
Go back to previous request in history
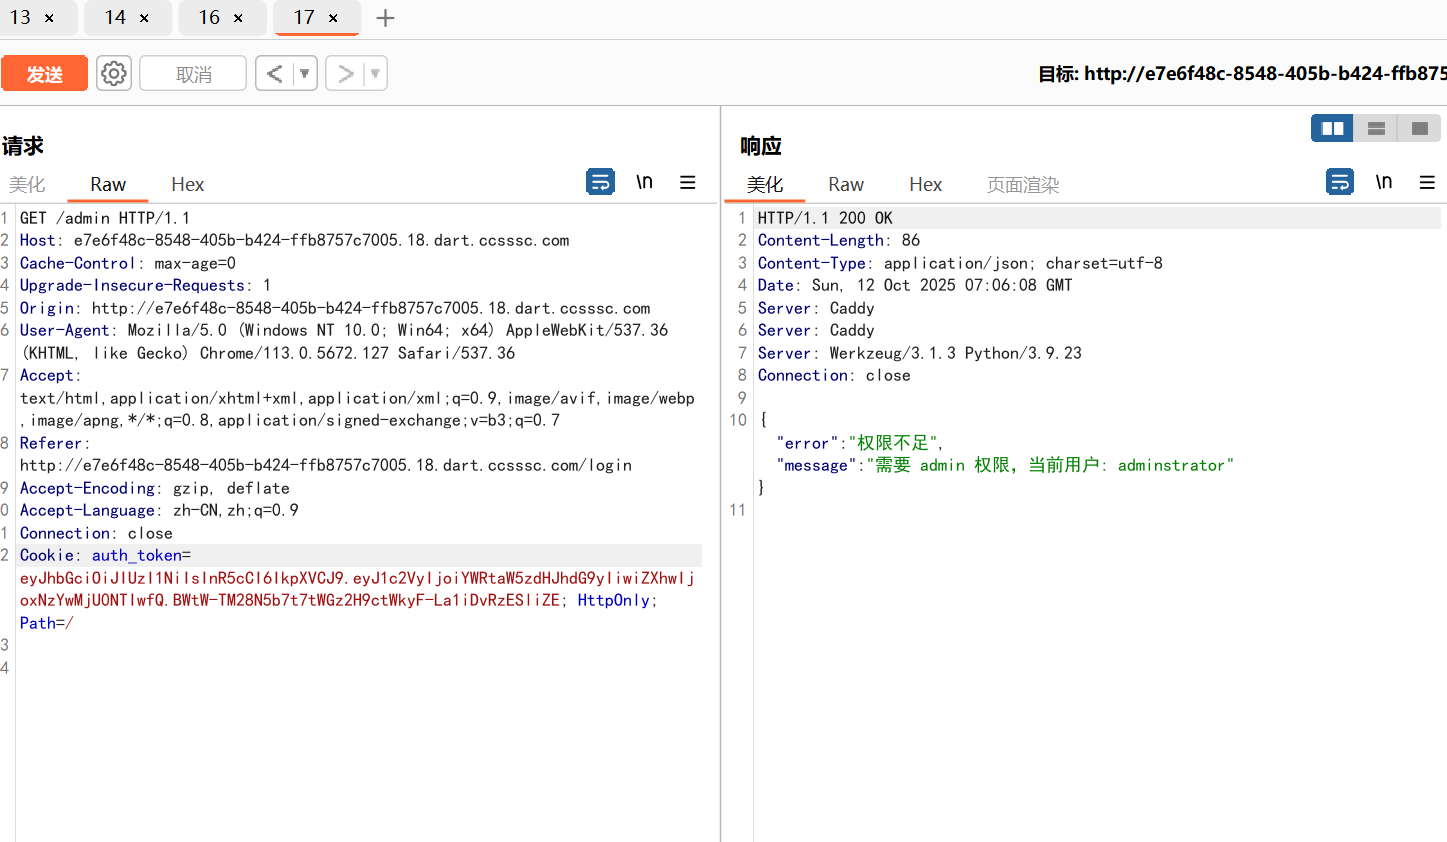(274, 73)
